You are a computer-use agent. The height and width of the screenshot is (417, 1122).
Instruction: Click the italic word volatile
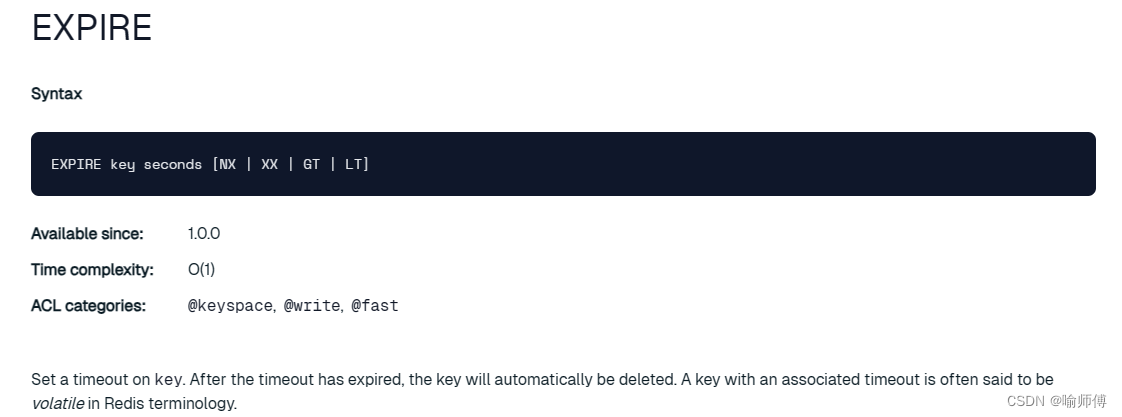click(58, 404)
